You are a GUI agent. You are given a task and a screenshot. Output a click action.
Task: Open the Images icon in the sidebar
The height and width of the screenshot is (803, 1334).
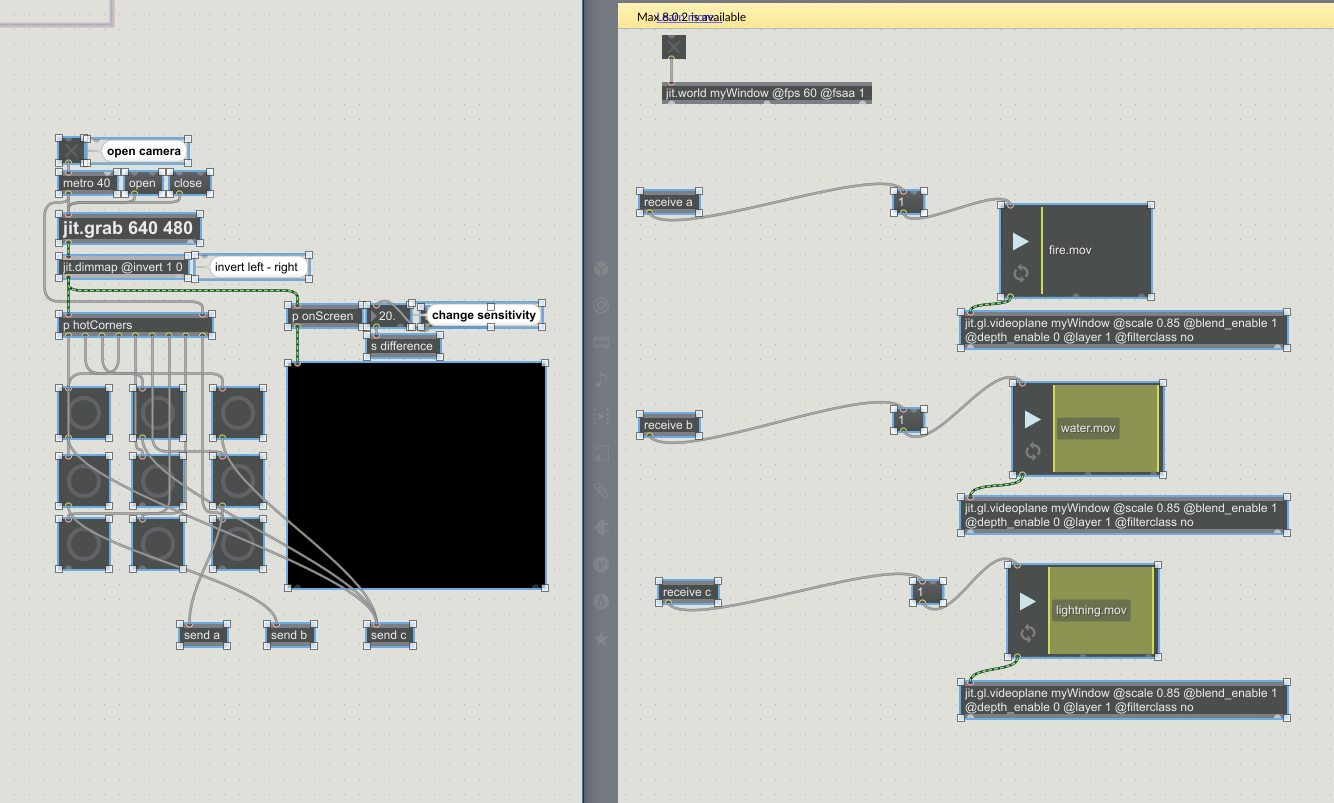click(601, 453)
